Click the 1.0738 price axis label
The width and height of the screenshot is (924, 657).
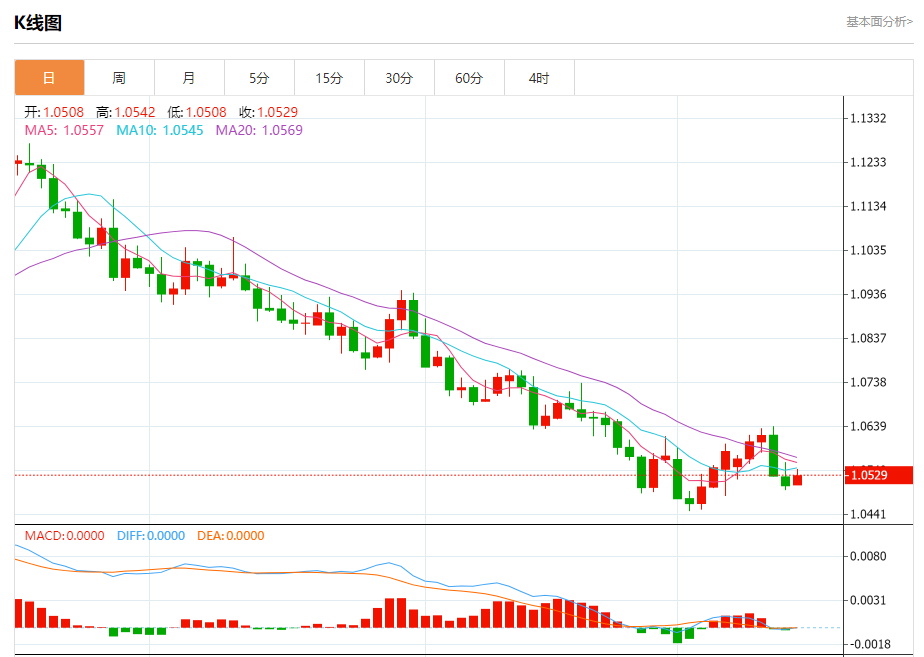[x=868, y=382]
